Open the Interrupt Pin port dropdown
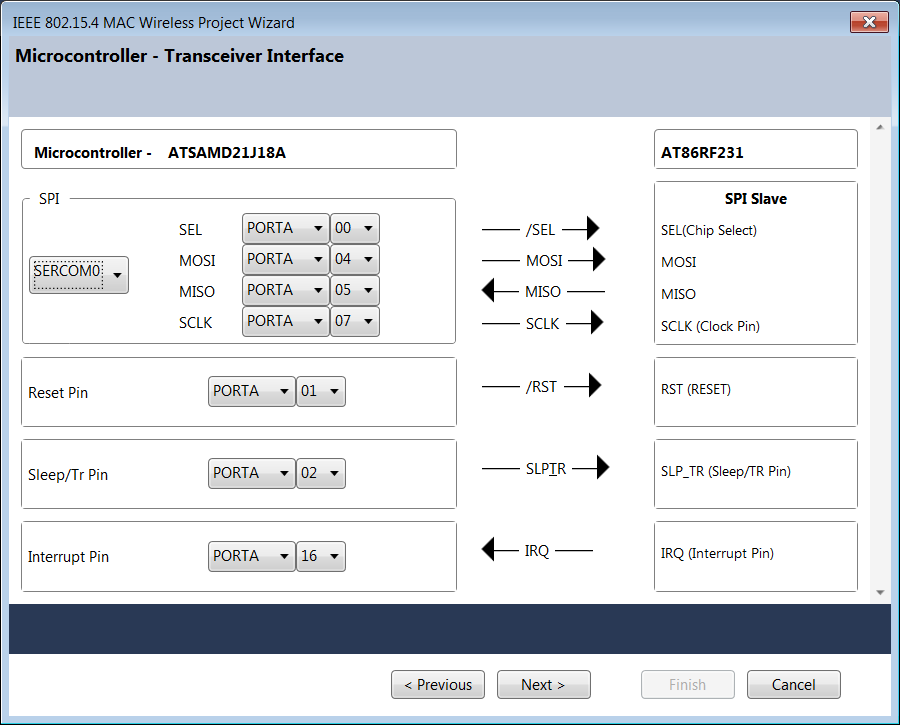The width and height of the screenshot is (900, 725). point(251,556)
